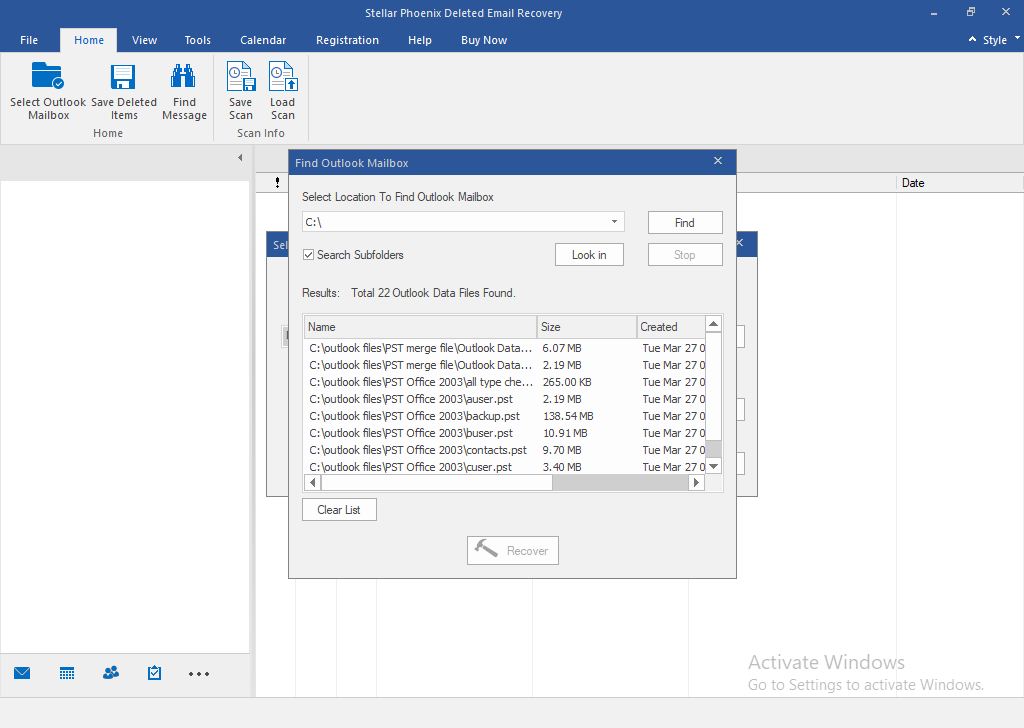Select the all type che... 265.00 KB row
Image resolution: width=1024 pixels, height=728 pixels.
(x=505, y=382)
